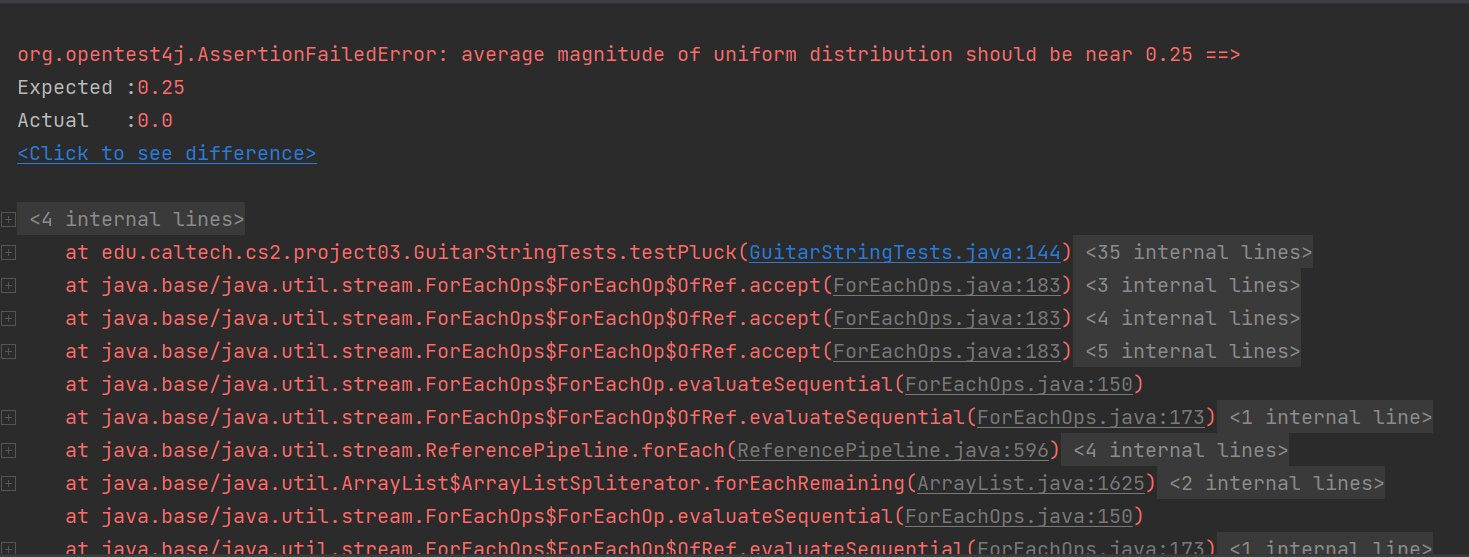Open the <Click to see difference> link
The height and width of the screenshot is (557, 1469).
pyautogui.click(x=167, y=153)
